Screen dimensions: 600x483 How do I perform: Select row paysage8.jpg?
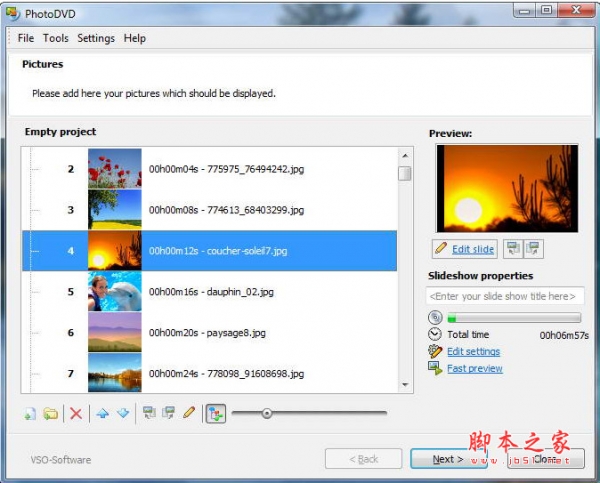click(x=210, y=333)
